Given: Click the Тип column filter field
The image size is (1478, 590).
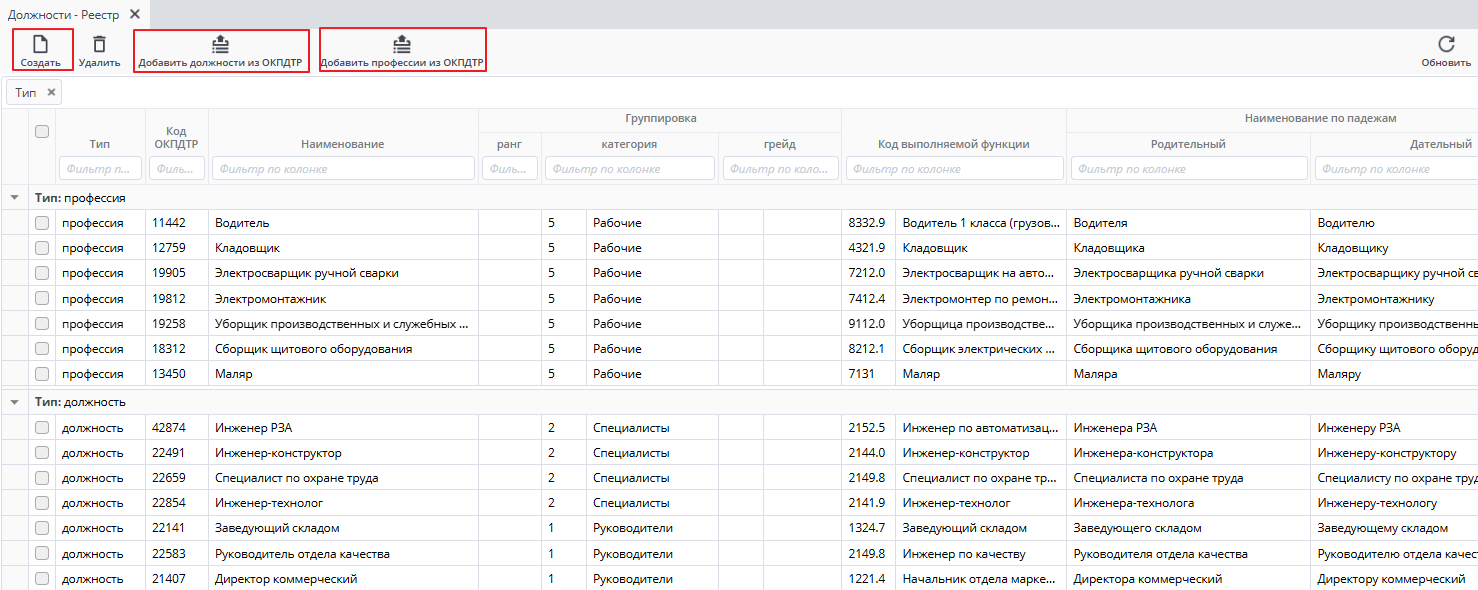Looking at the screenshot, I should (x=100, y=169).
